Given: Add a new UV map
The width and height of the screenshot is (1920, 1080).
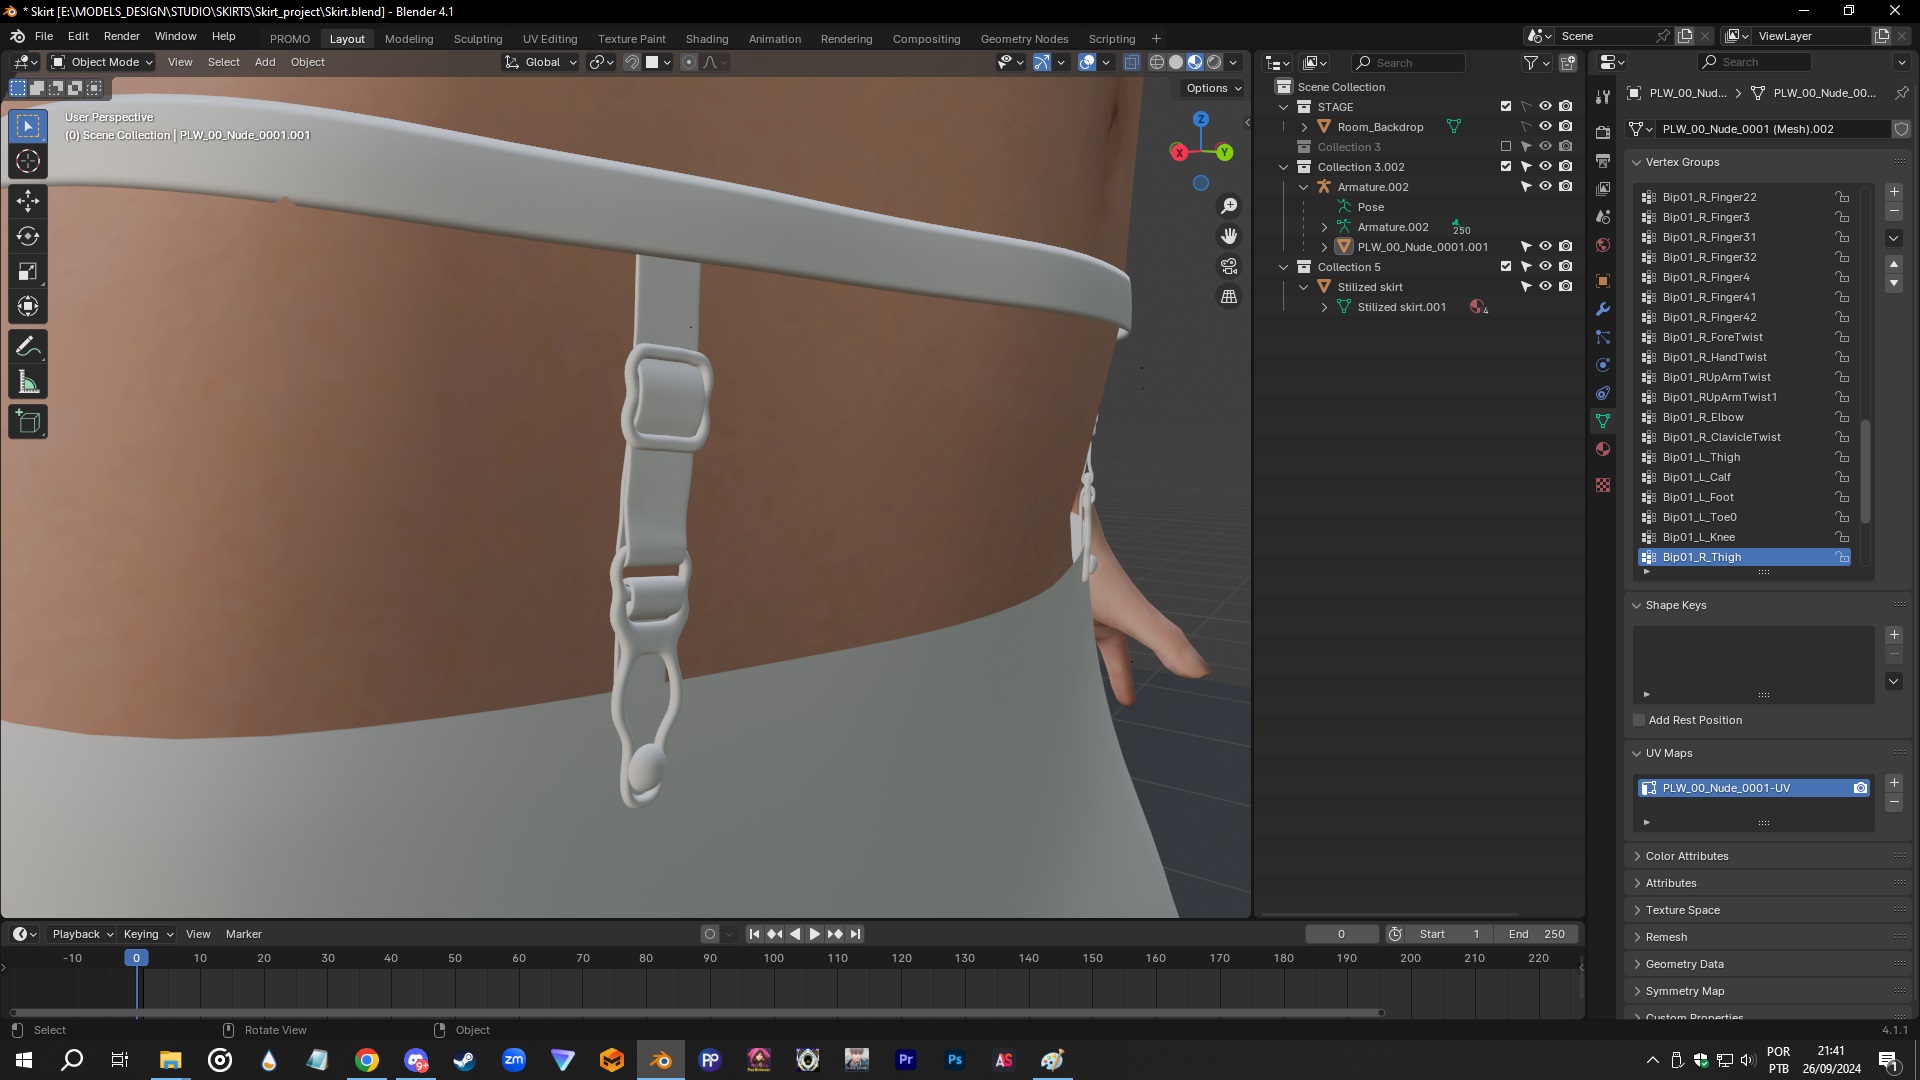Looking at the screenshot, I should 1894,783.
